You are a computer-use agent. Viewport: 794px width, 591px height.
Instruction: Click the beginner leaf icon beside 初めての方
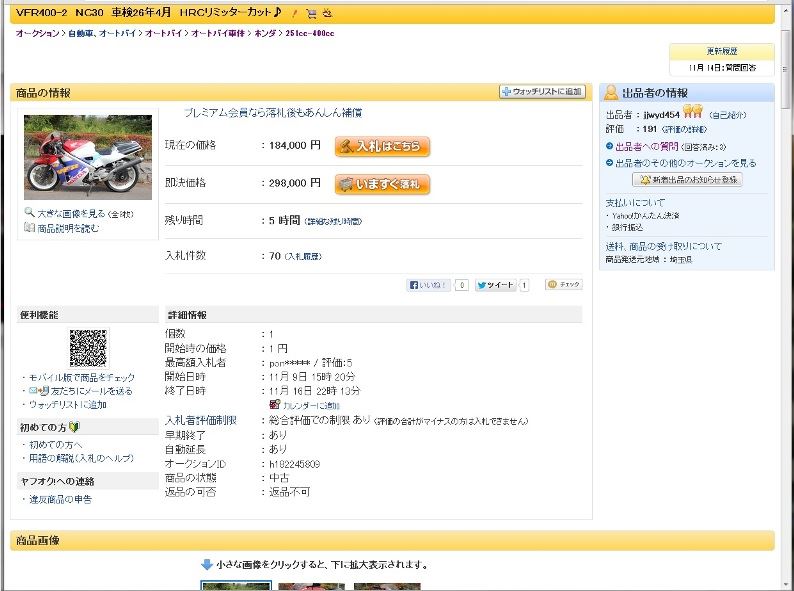coord(74,427)
